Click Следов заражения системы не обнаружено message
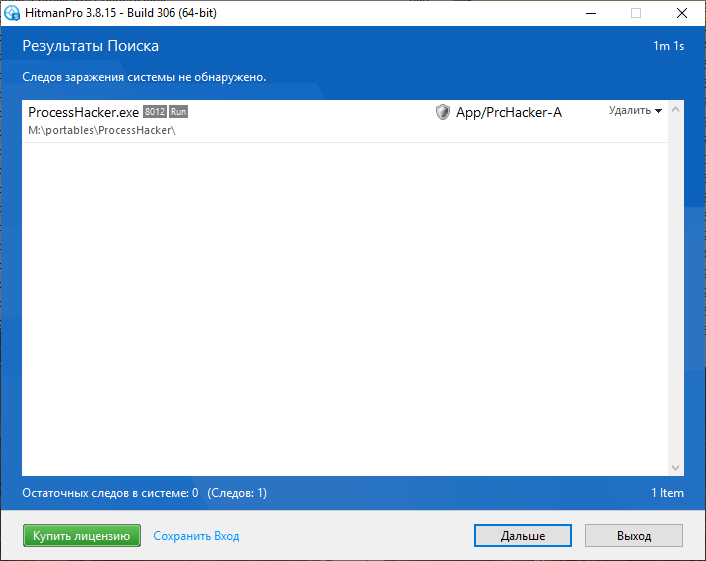Image resolution: width=706 pixels, height=561 pixels. click(x=144, y=77)
